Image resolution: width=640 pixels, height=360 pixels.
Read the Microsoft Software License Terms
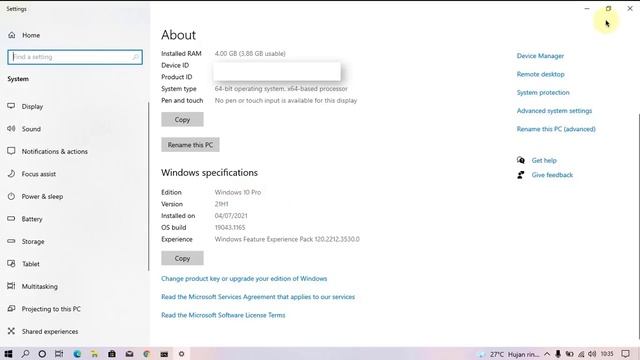click(x=223, y=315)
